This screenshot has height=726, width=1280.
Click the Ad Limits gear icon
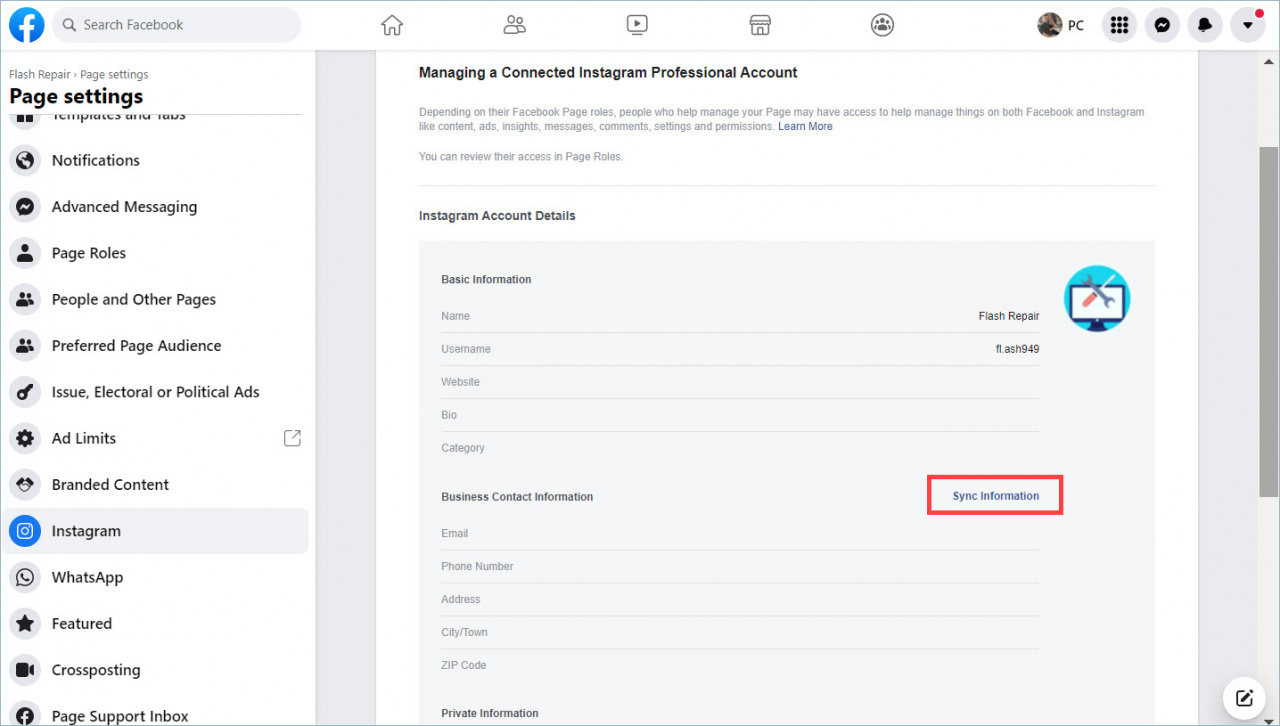25,438
